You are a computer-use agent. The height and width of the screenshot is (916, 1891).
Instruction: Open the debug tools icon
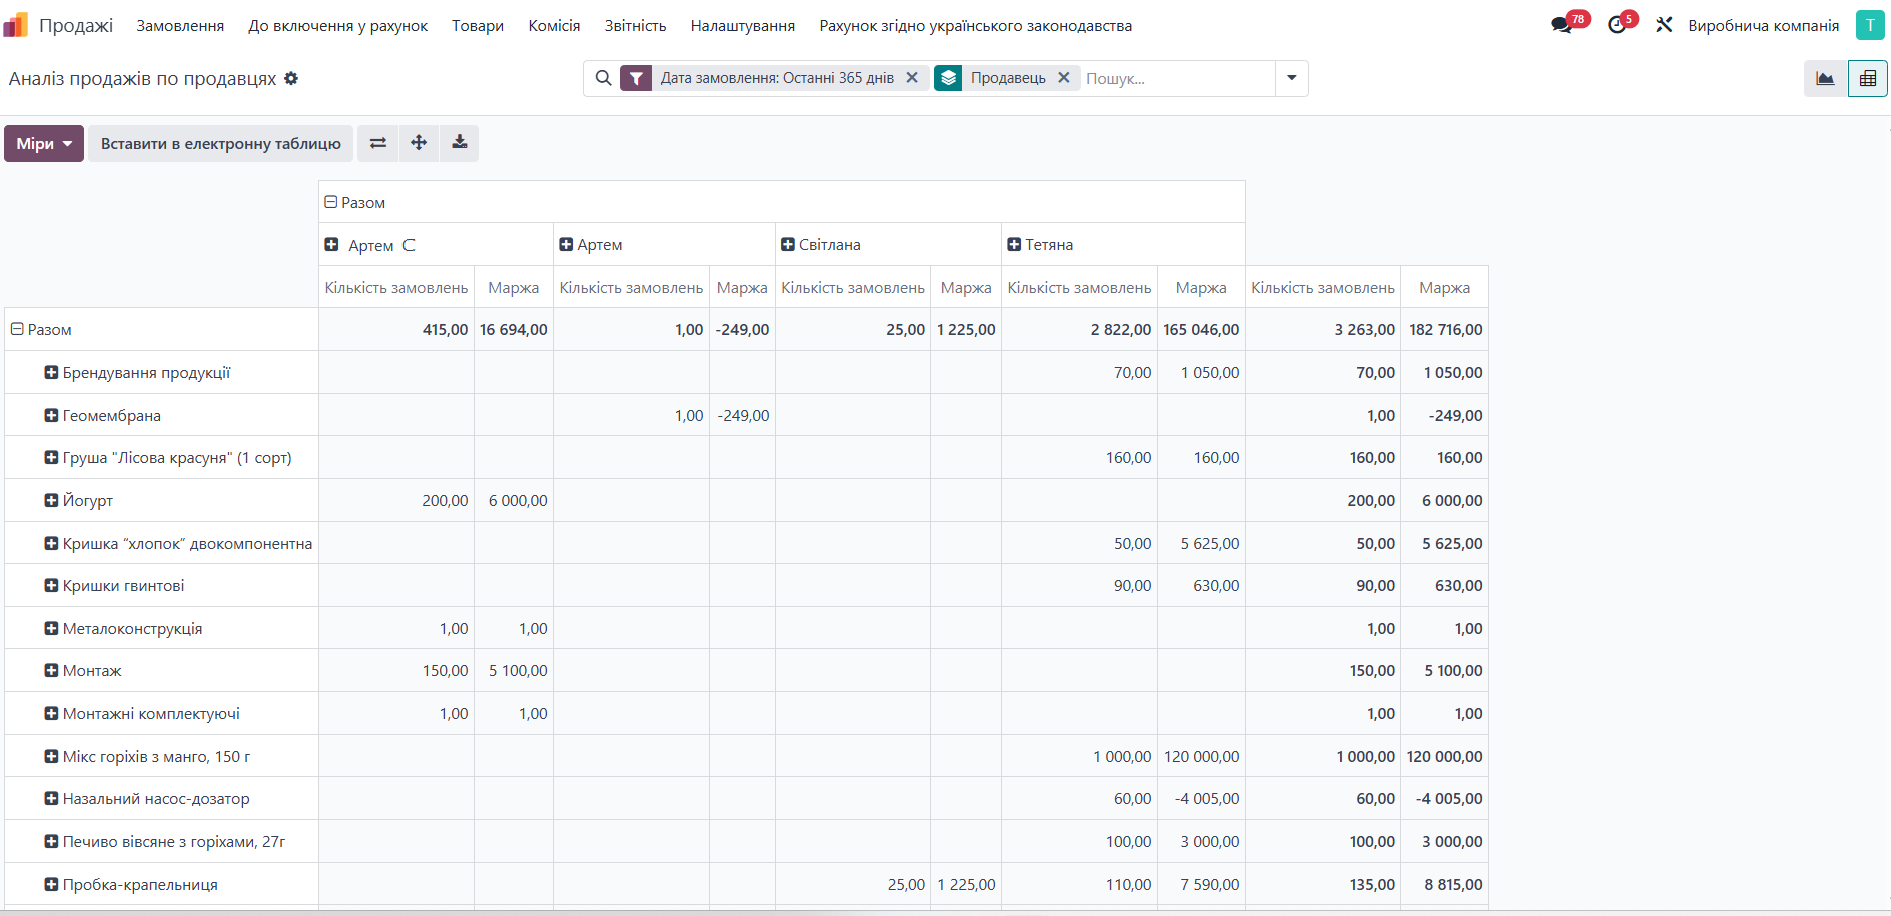click(1664, 25)
